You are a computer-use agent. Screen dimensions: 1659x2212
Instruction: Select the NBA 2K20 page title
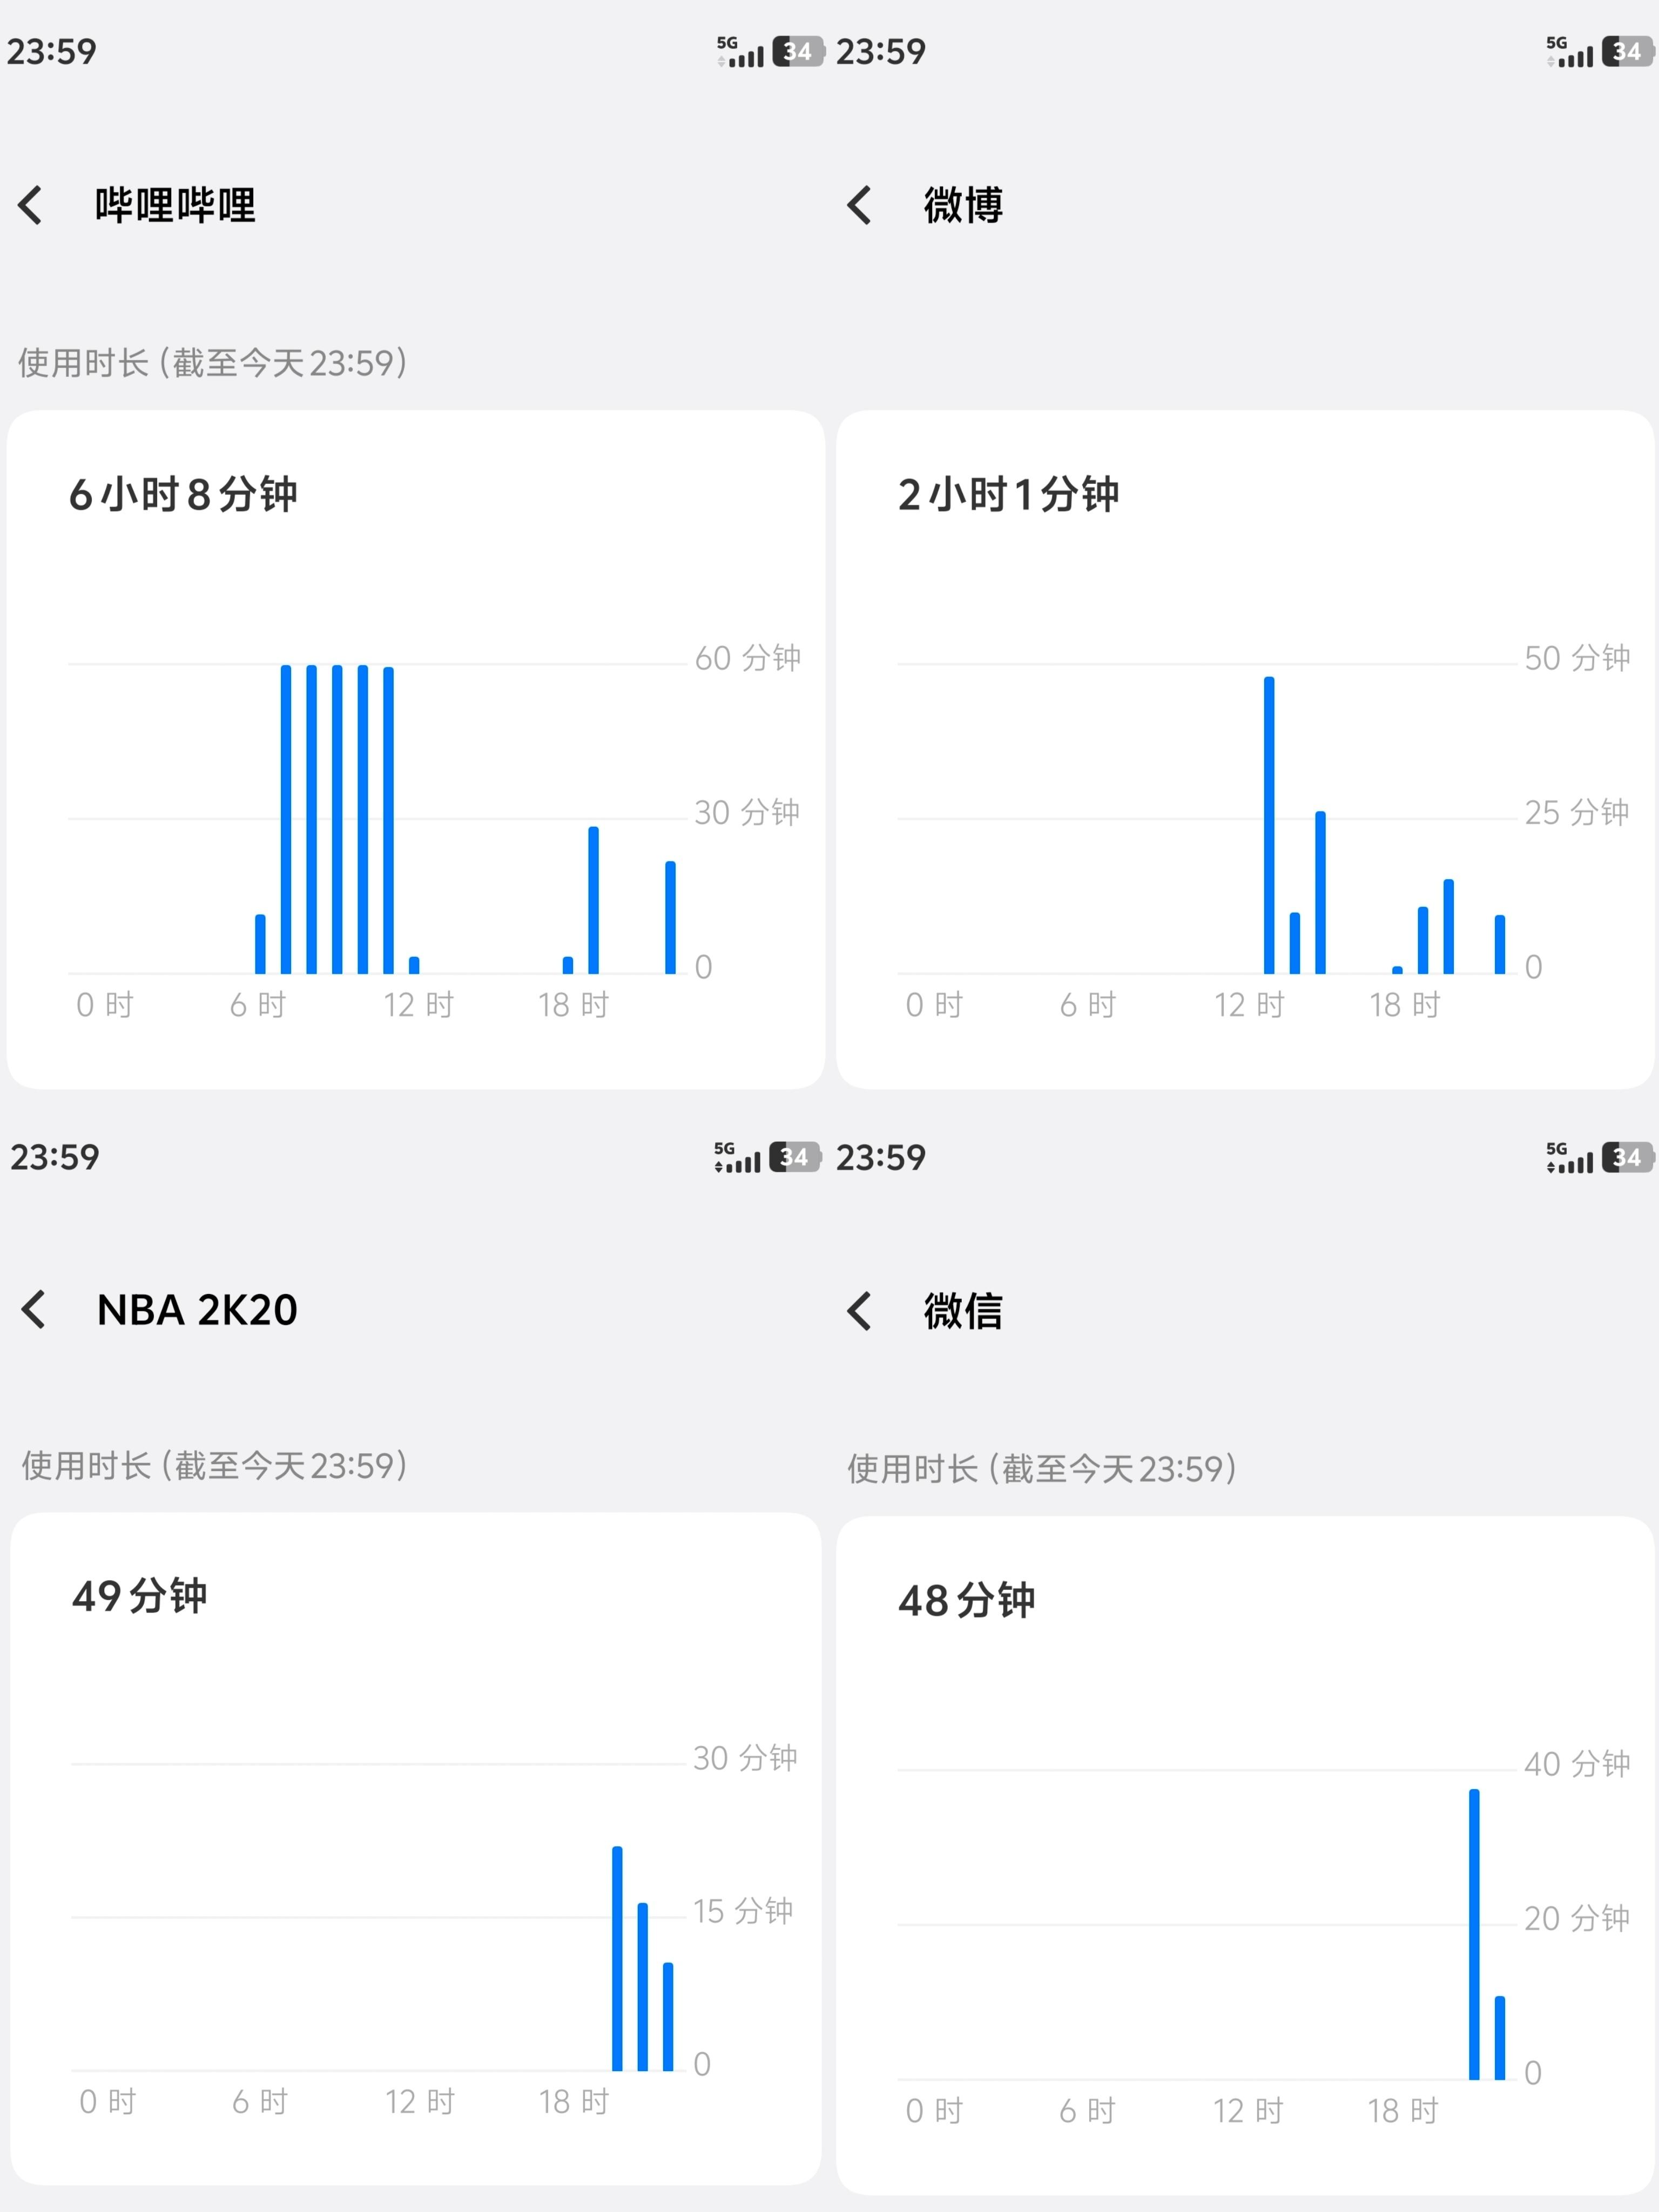197,1310
